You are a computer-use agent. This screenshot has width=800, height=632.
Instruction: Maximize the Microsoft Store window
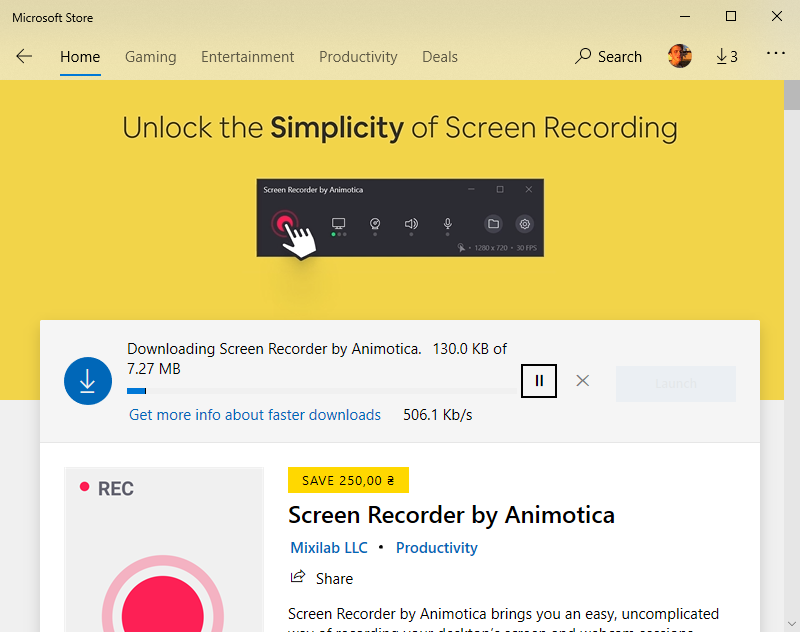click(731, 17)
